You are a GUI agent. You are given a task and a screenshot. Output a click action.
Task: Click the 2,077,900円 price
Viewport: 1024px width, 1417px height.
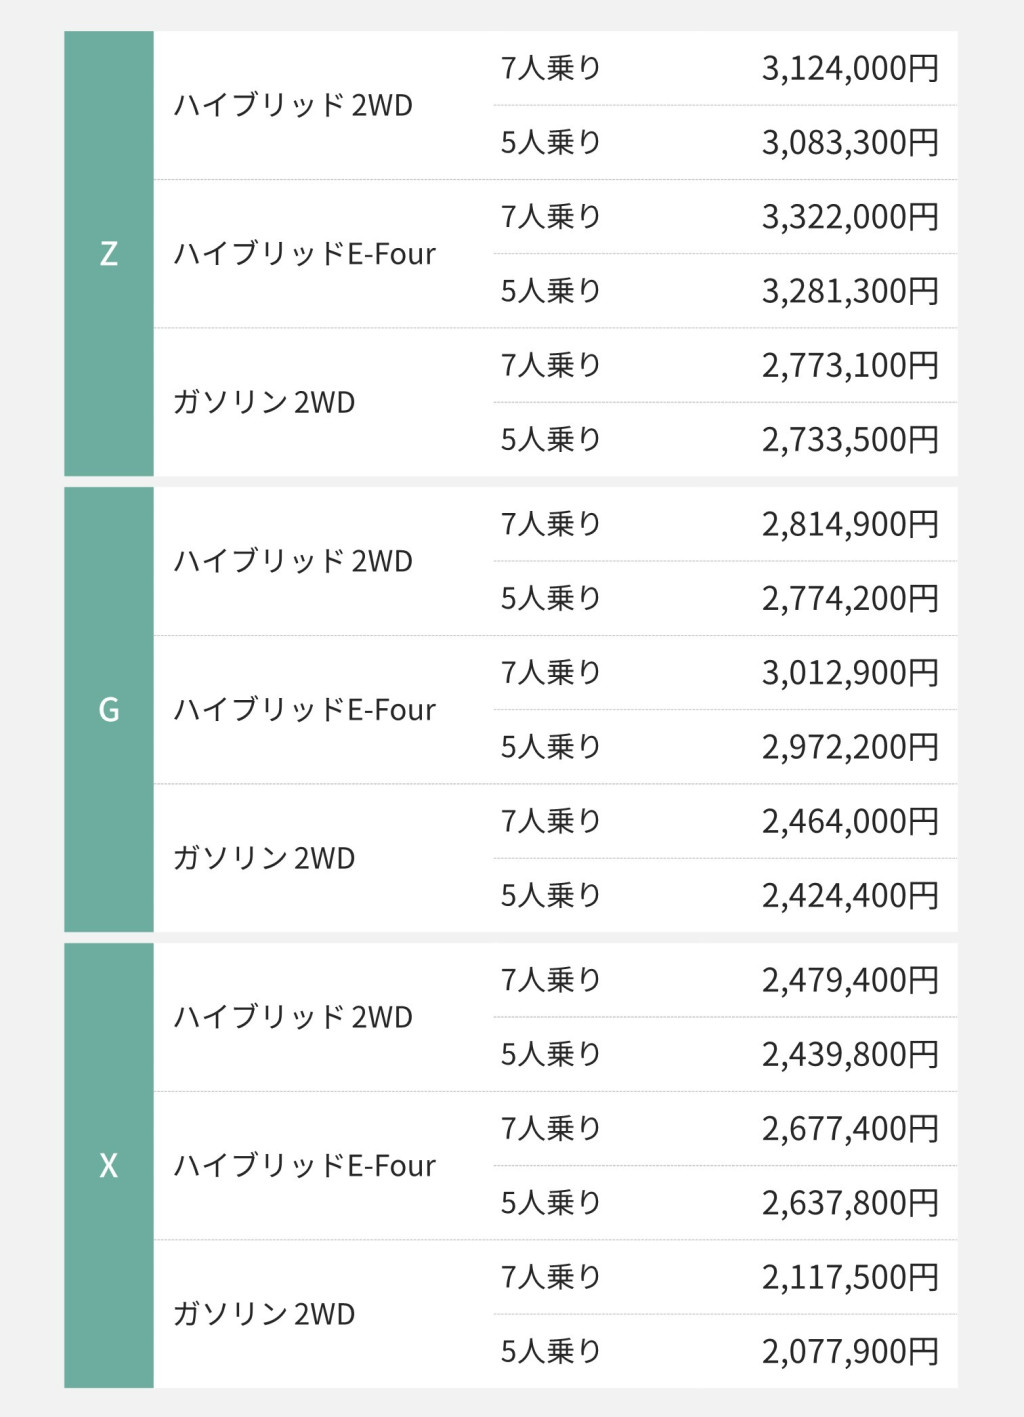pos(850,1352)
